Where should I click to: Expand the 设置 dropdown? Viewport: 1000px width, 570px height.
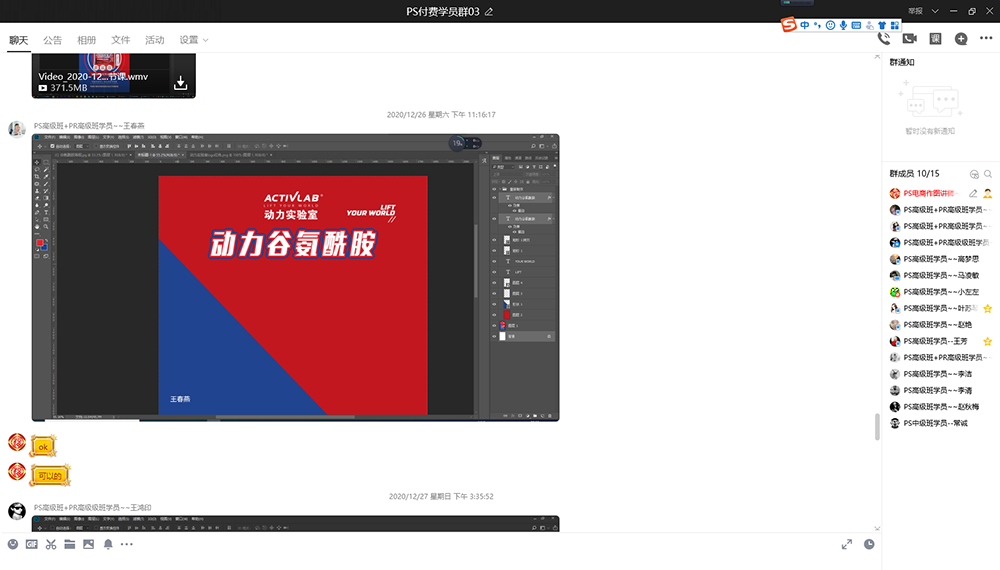click(194, 40)
